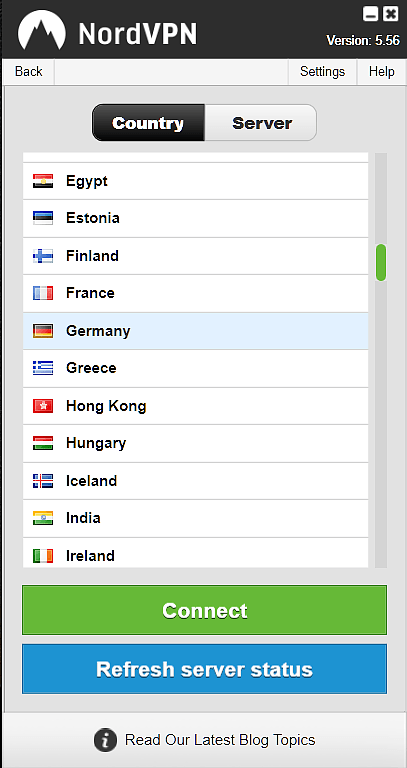This screenshot has height=768, width=407.
Task: Click the Hong Kong flag icon
Action: pyautogui.click(x=43, y=406)
